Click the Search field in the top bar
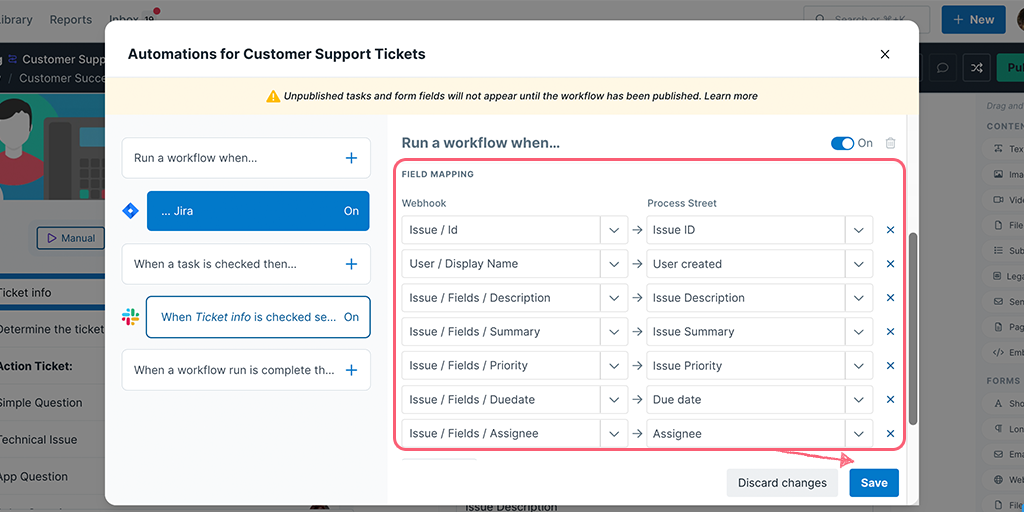 coord(868,20)
